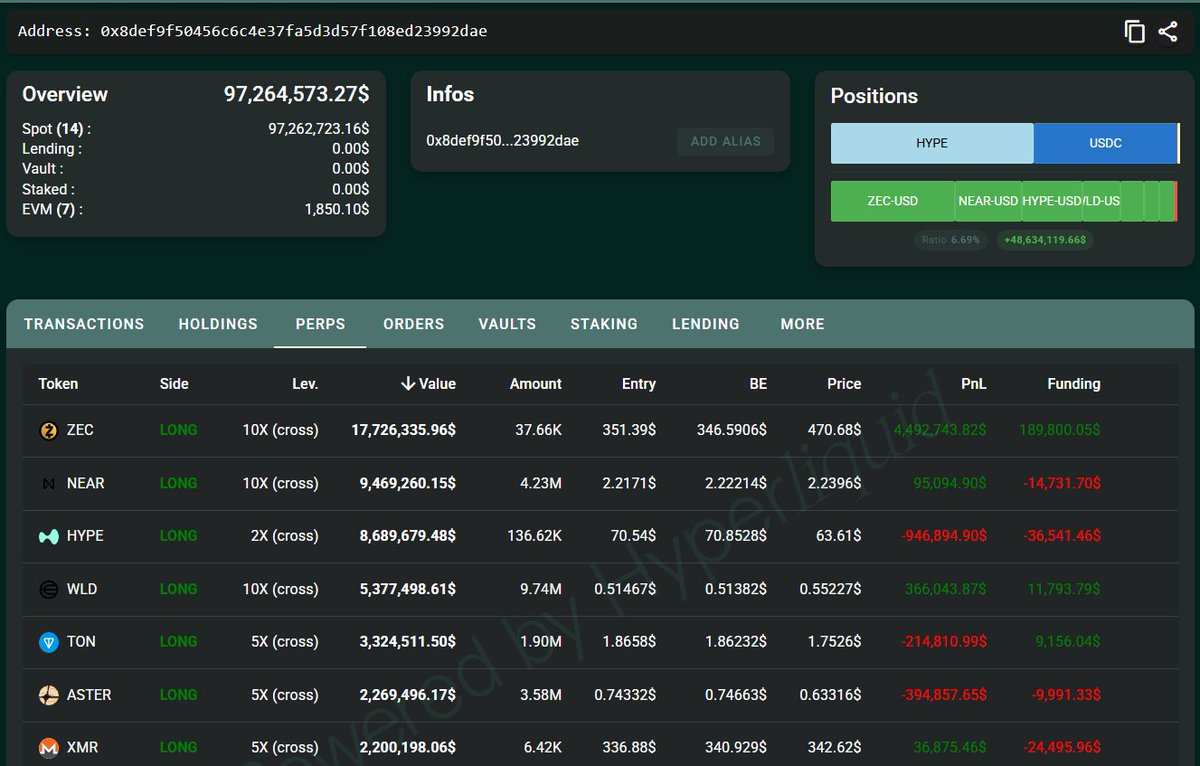Image resolution: width=1200 pixels, height=766 pixels.
Task: Select the USDC spot position bar
Action: coord(1105,143)
